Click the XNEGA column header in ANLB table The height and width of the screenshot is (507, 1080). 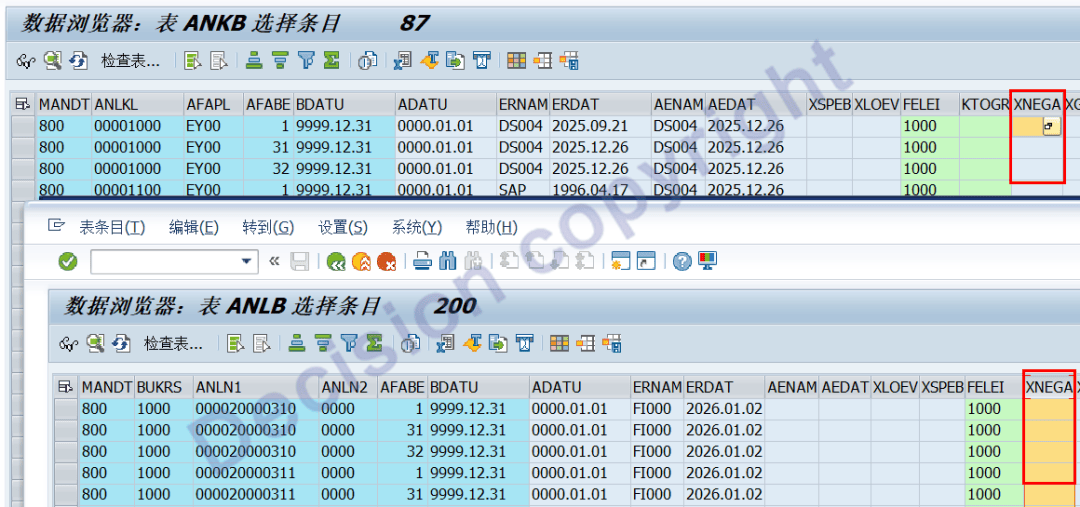1048,387
